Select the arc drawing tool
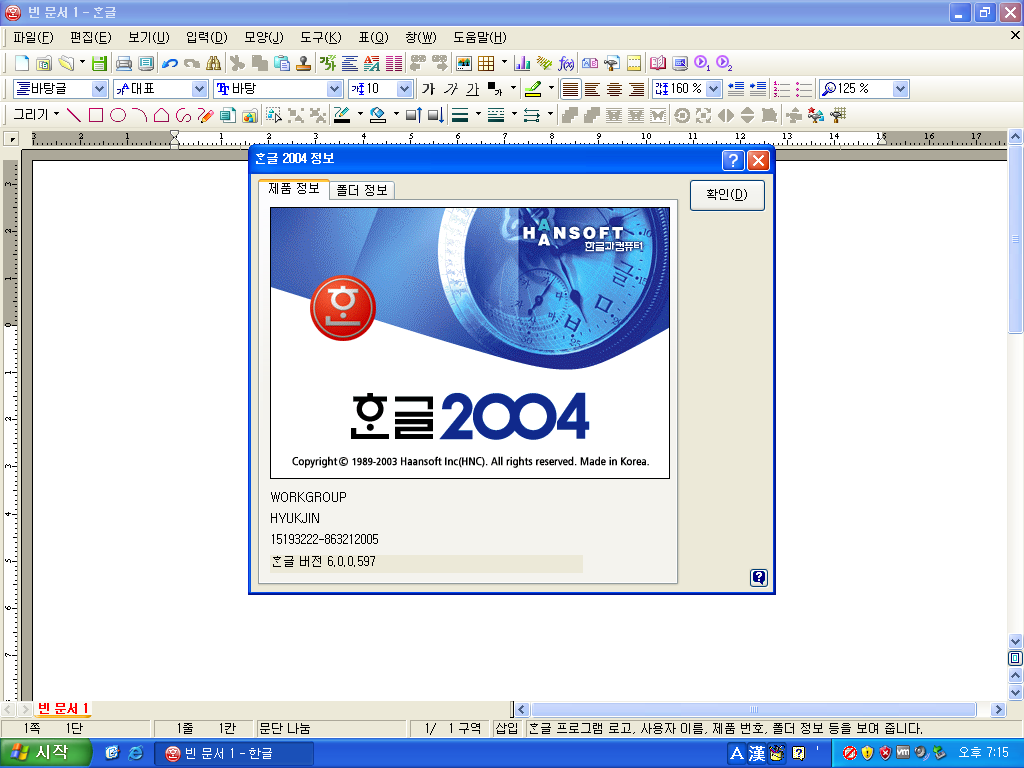This screenshot has height=768, width=1024. [x=139, y=116]
